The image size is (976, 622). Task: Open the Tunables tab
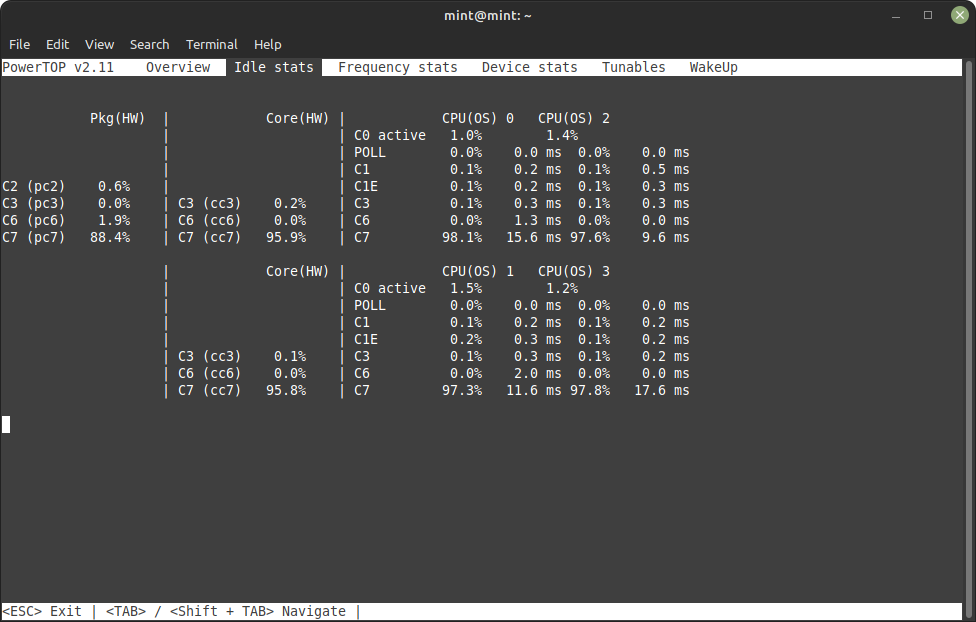coord(633,68)
